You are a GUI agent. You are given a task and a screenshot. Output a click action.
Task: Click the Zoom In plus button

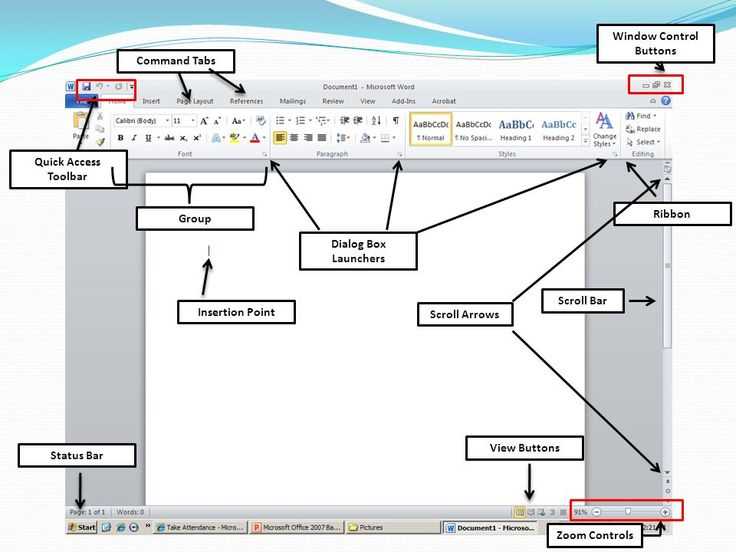[x=665, y=512]
